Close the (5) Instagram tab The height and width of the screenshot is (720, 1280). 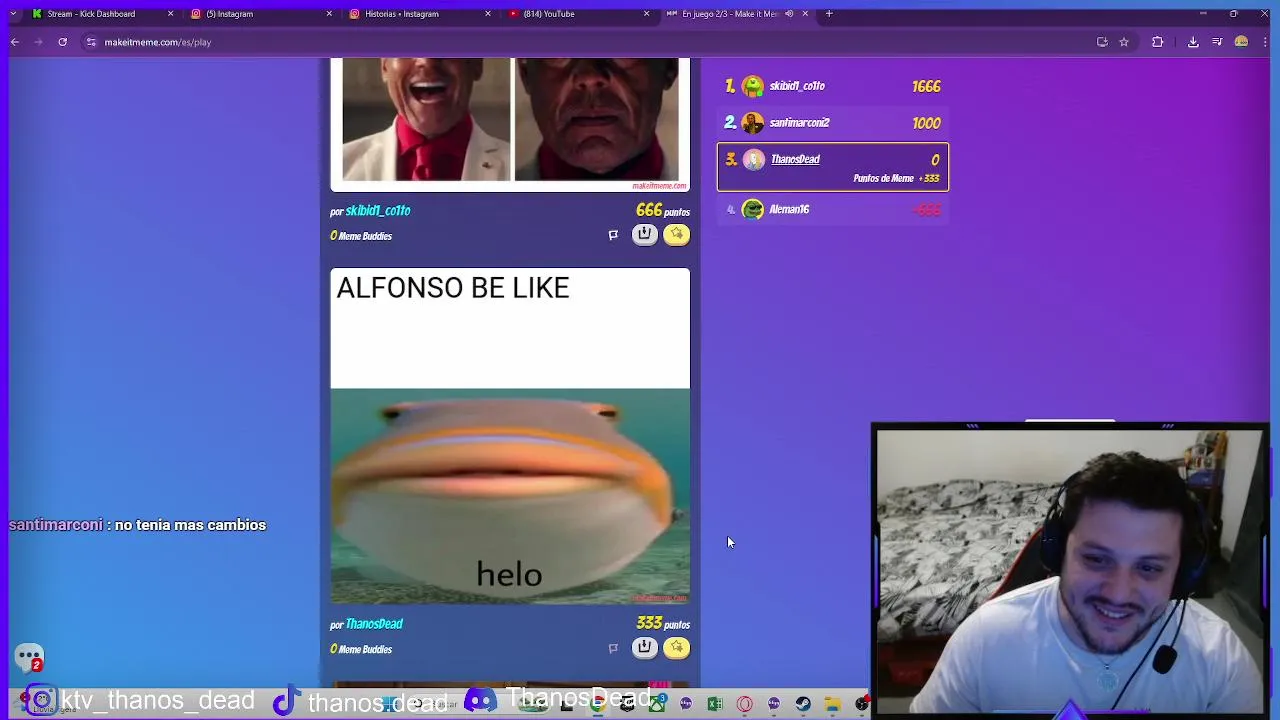pyautogui.click(x=329, y=14)
